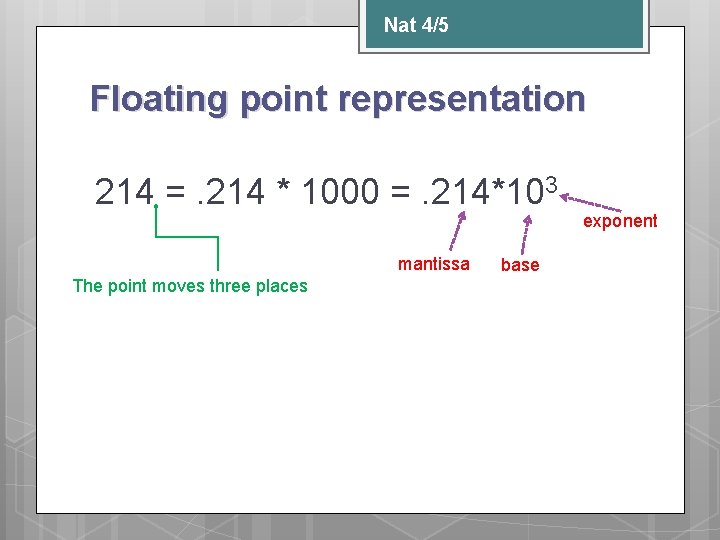The height and width of the screenshot is (540, 720).
Task: Click the '1000' value in the equation
Action: click(340, 191)
